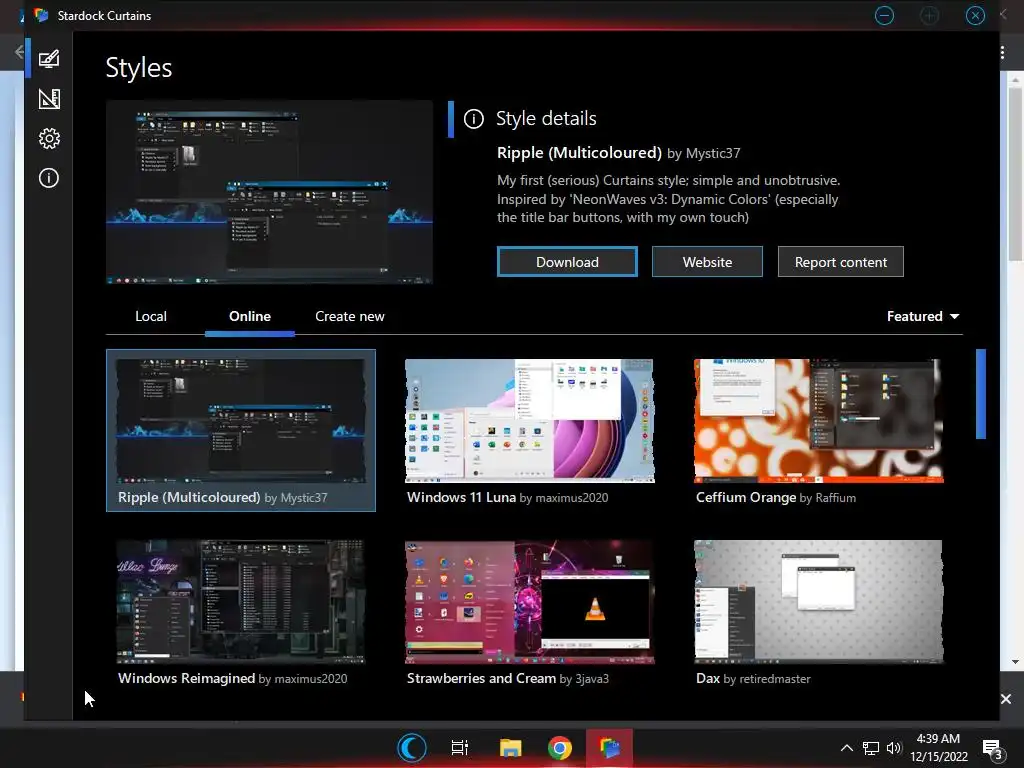1024x768 pixels.
Task: Open Task View on the taskbar
Action: [460, 748]
